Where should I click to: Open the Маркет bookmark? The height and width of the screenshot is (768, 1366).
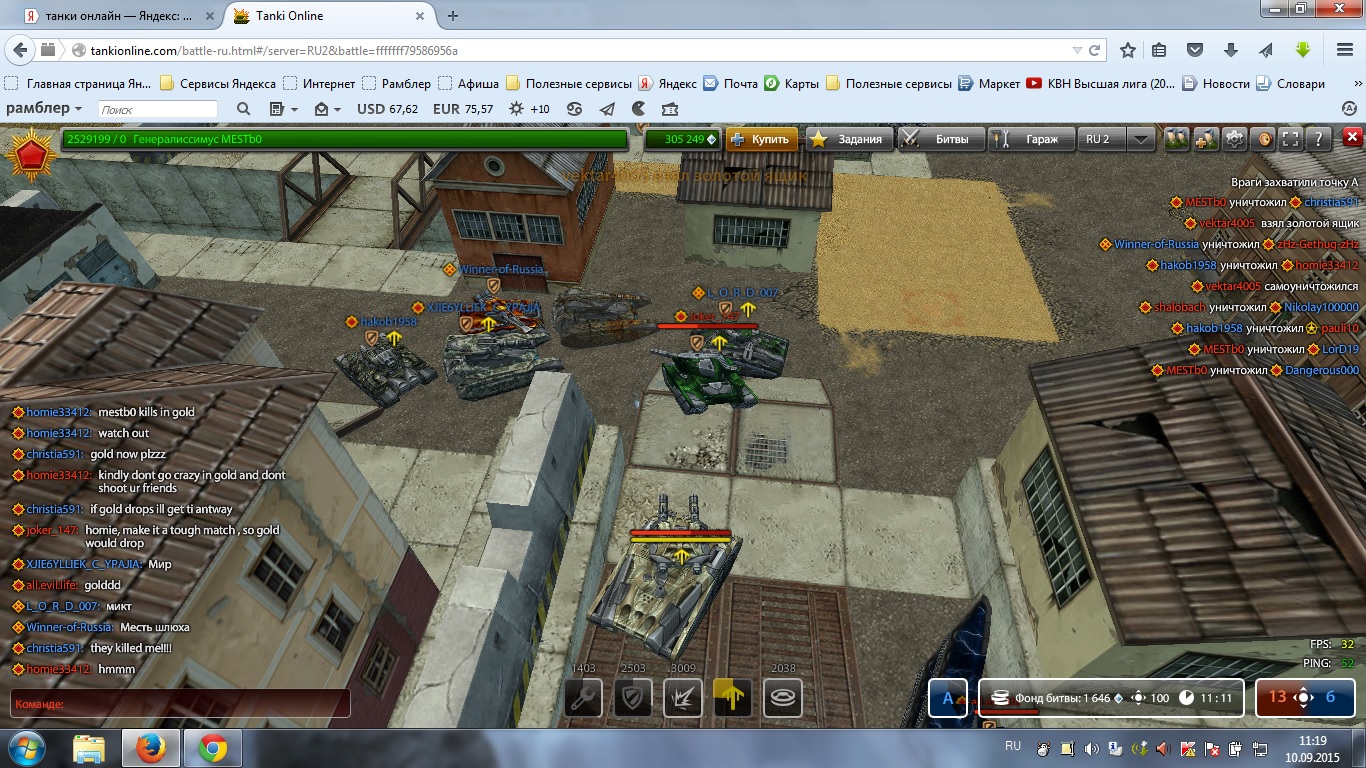(x=989, y=84)
